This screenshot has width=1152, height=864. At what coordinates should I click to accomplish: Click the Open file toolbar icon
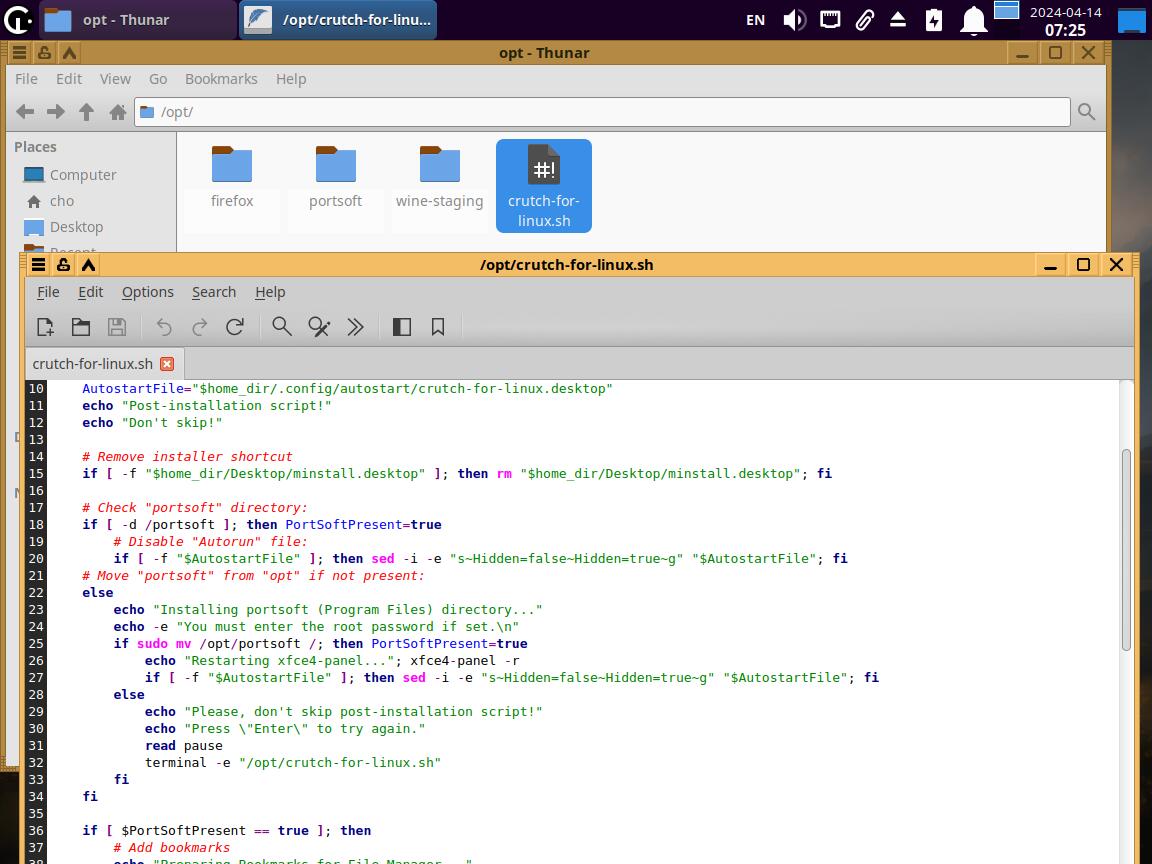tap(81, 327)
